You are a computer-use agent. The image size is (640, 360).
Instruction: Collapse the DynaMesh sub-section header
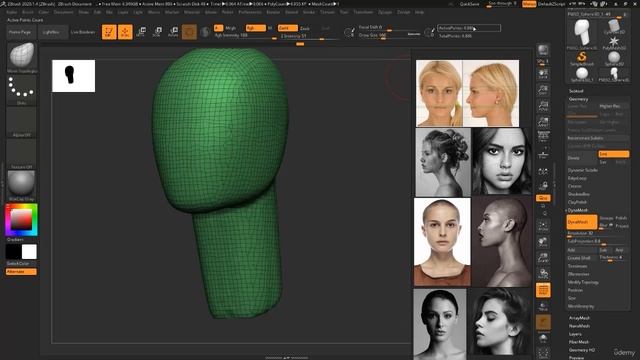[x=578, y=210]
